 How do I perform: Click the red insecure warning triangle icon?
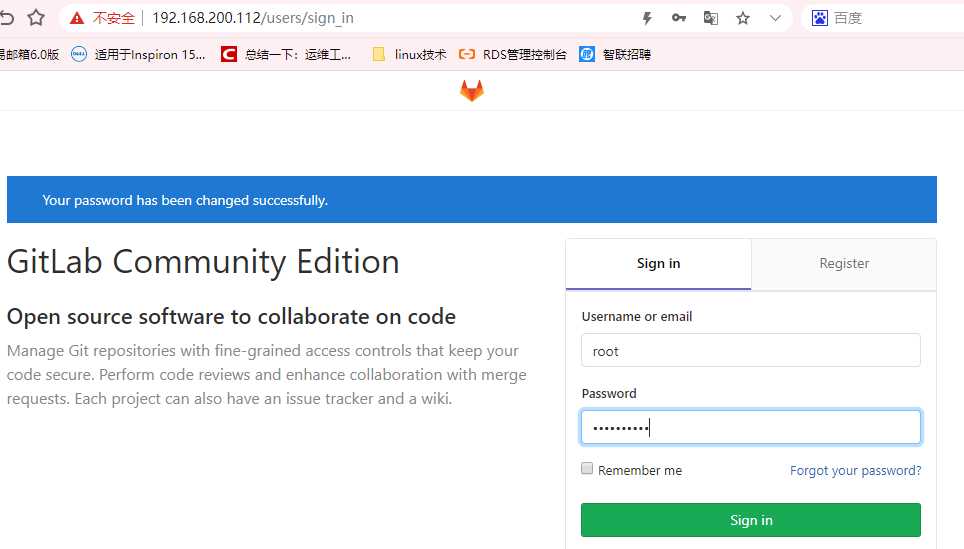tap(77, 18)
